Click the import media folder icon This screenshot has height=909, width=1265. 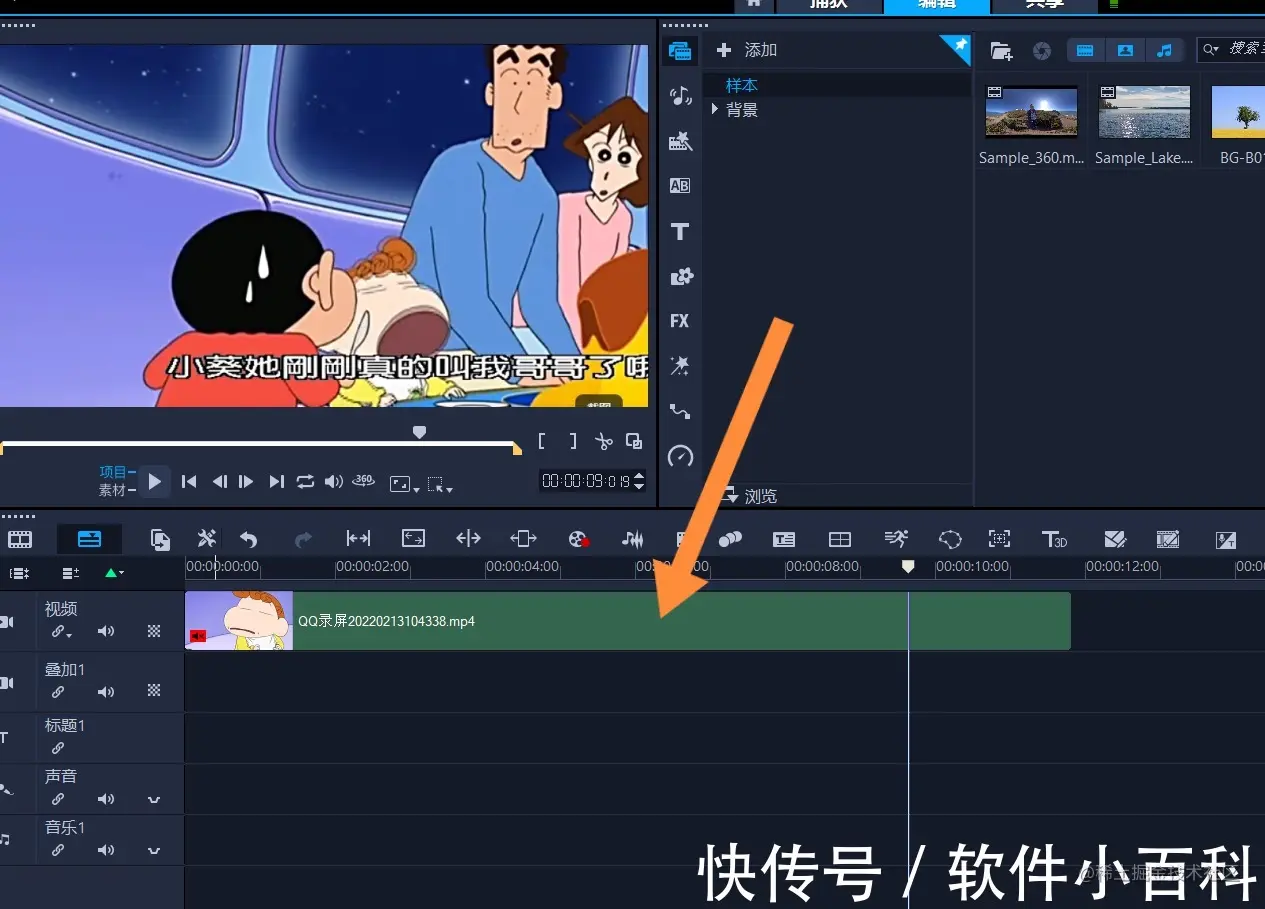click(x=1001, y=50)
